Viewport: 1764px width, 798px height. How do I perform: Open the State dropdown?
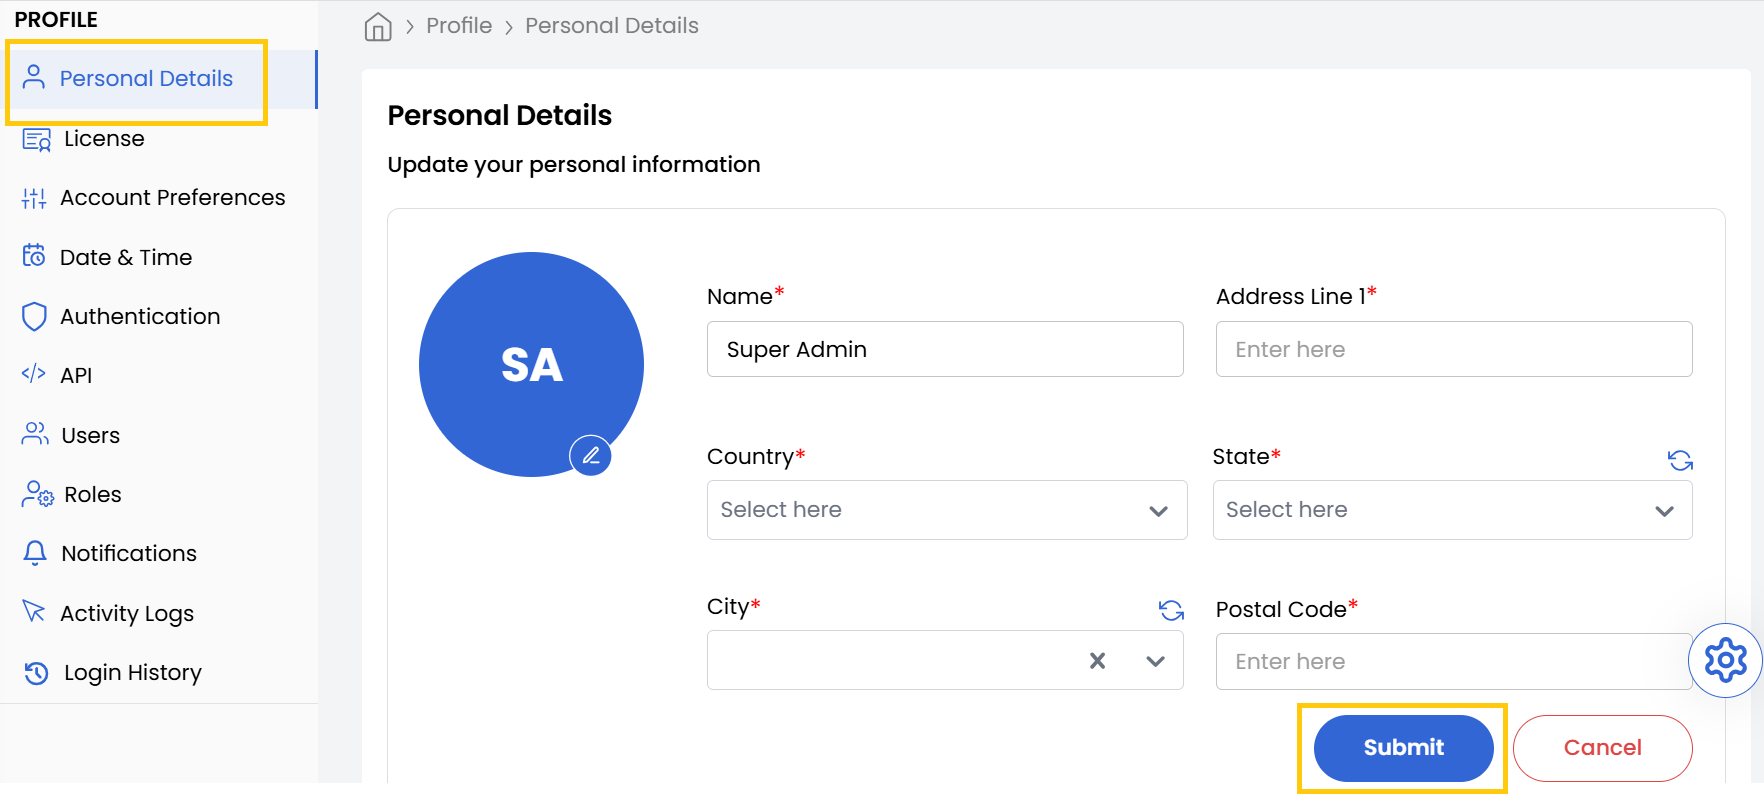click(1452, 510)
